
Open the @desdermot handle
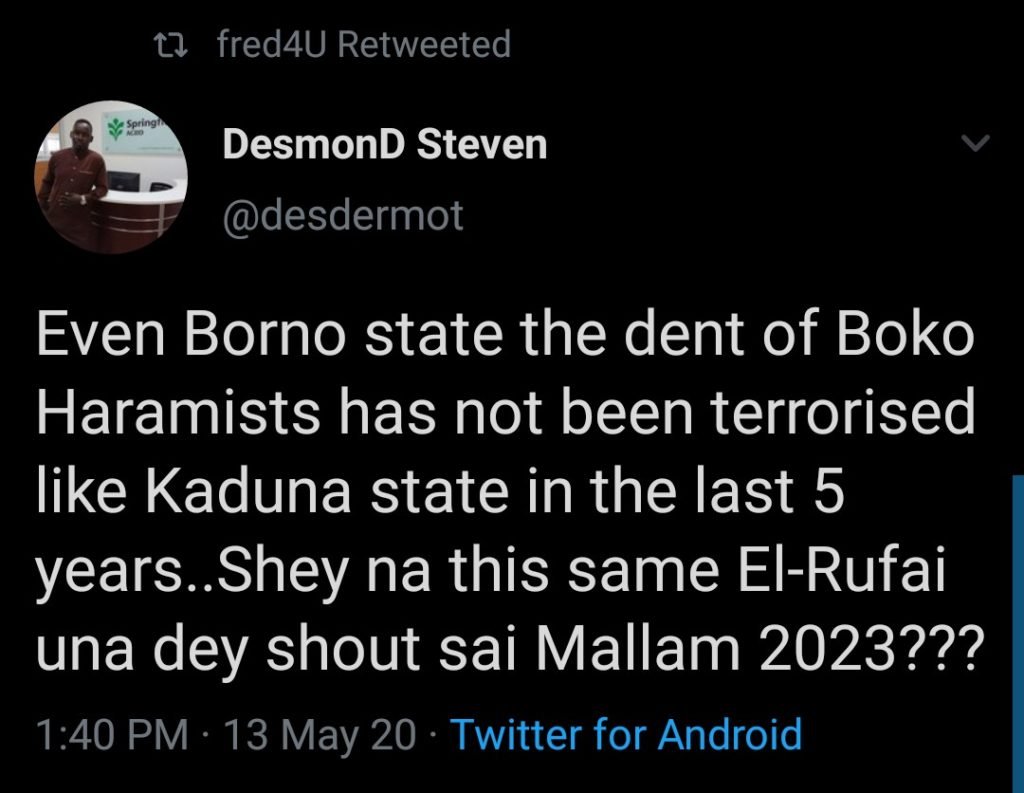click(340, 212)
